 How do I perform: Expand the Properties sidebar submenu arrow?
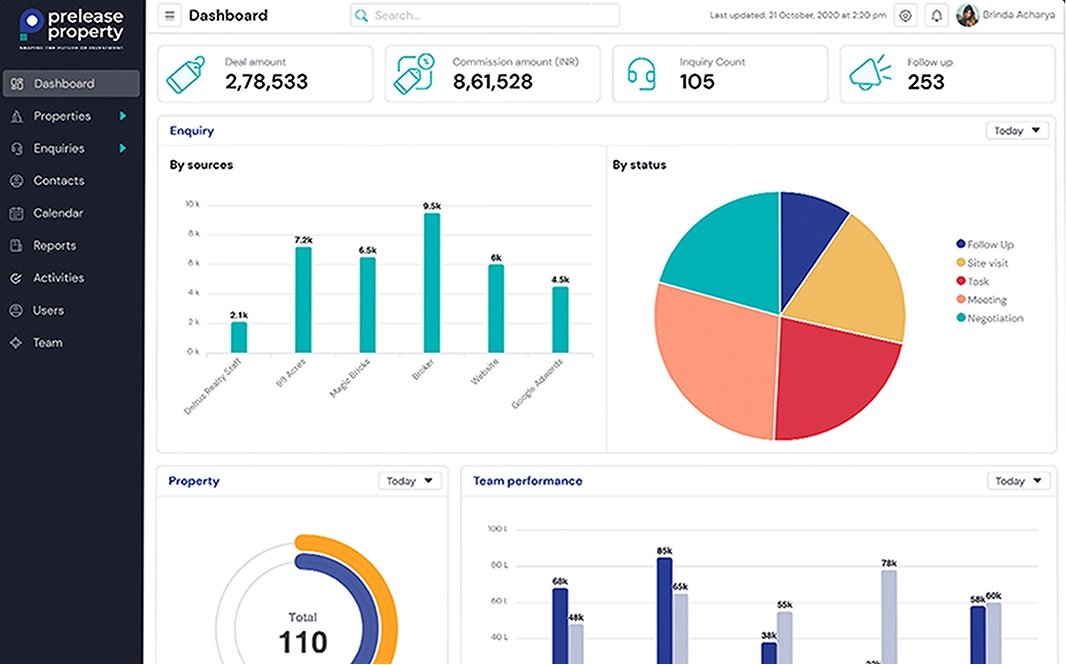point(123,116)
